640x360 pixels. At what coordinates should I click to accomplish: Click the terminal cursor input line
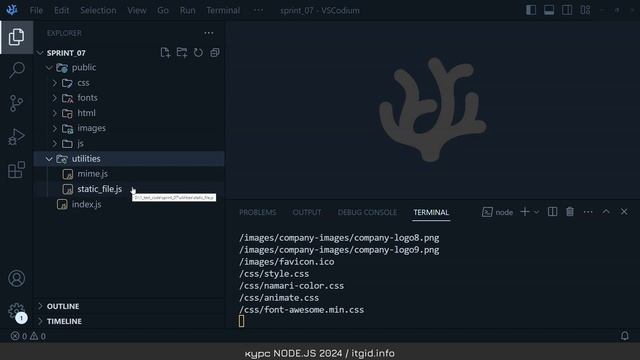pos(242,322)
